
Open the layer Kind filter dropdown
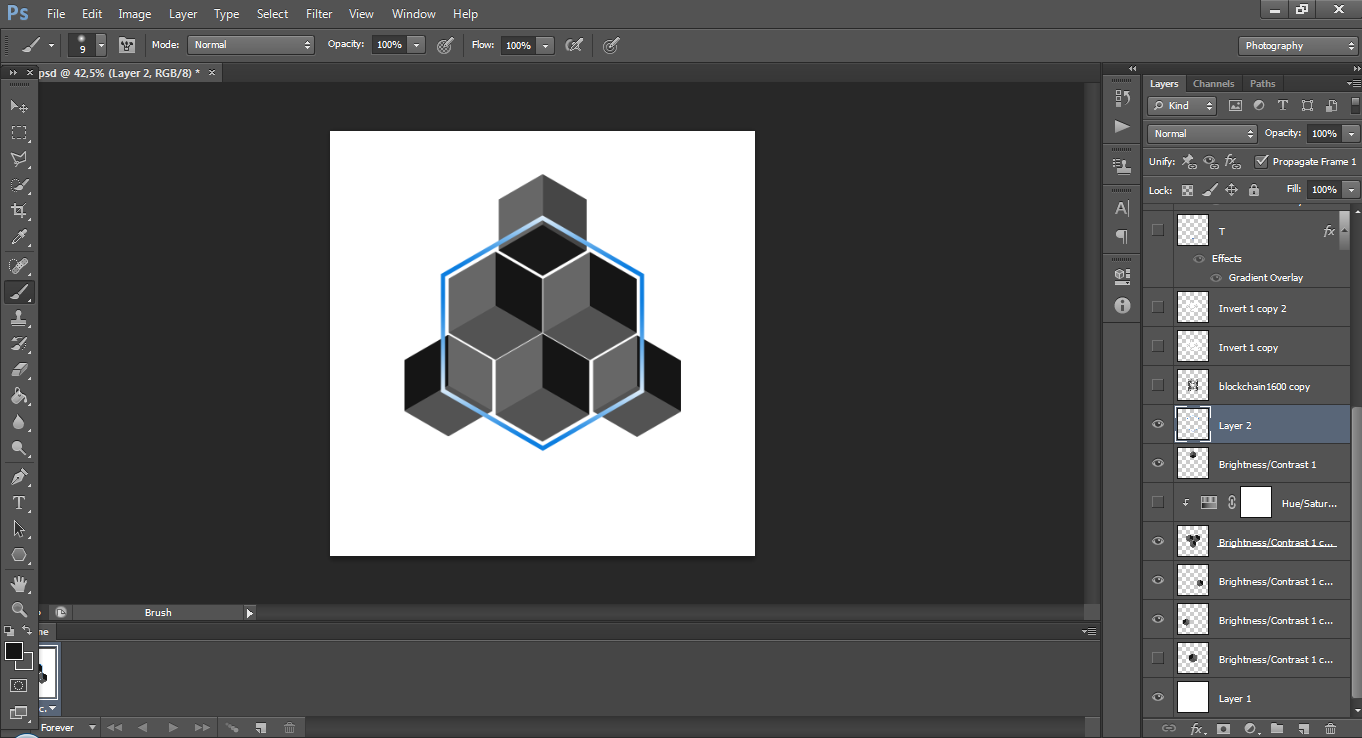[x=1182, y=106]
